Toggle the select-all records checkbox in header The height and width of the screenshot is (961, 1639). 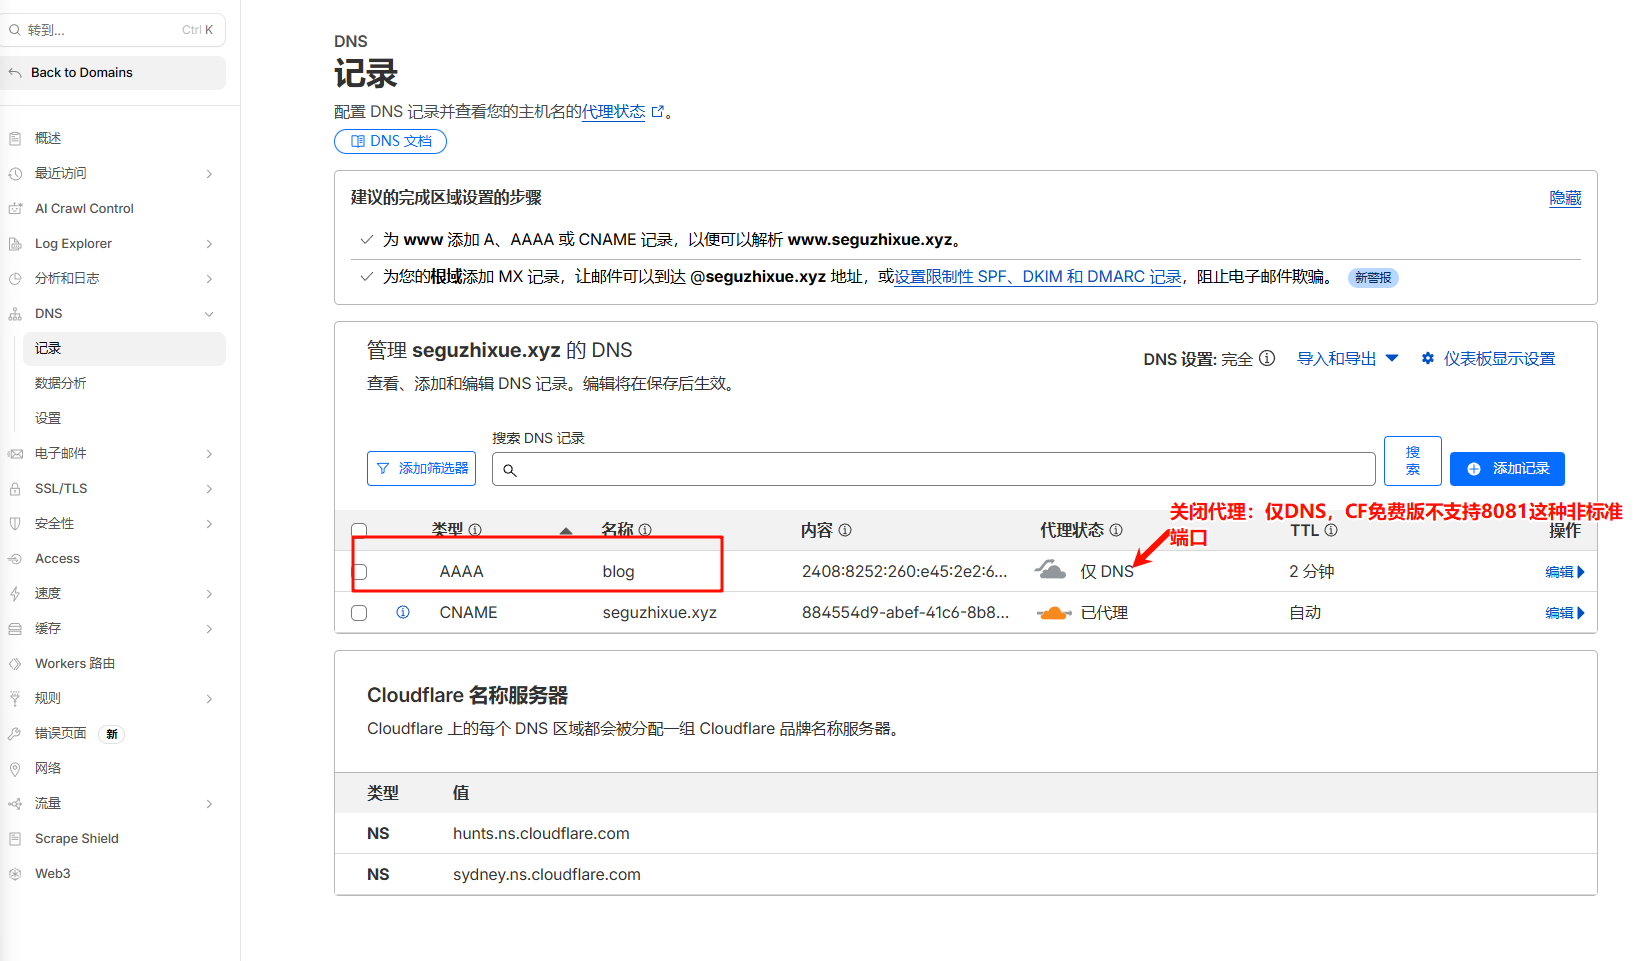(x=359, y=530)
